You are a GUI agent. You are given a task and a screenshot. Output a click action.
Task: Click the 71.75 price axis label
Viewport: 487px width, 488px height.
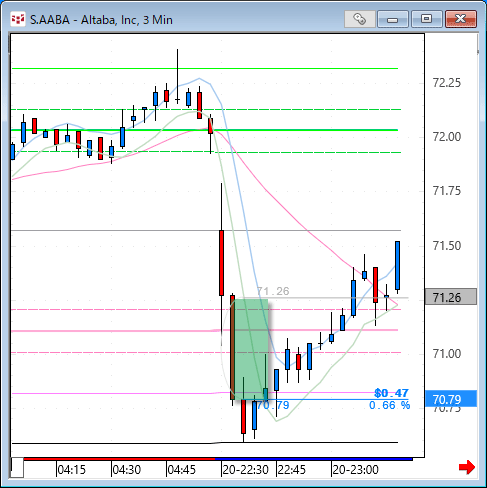[x=447, y=191]
